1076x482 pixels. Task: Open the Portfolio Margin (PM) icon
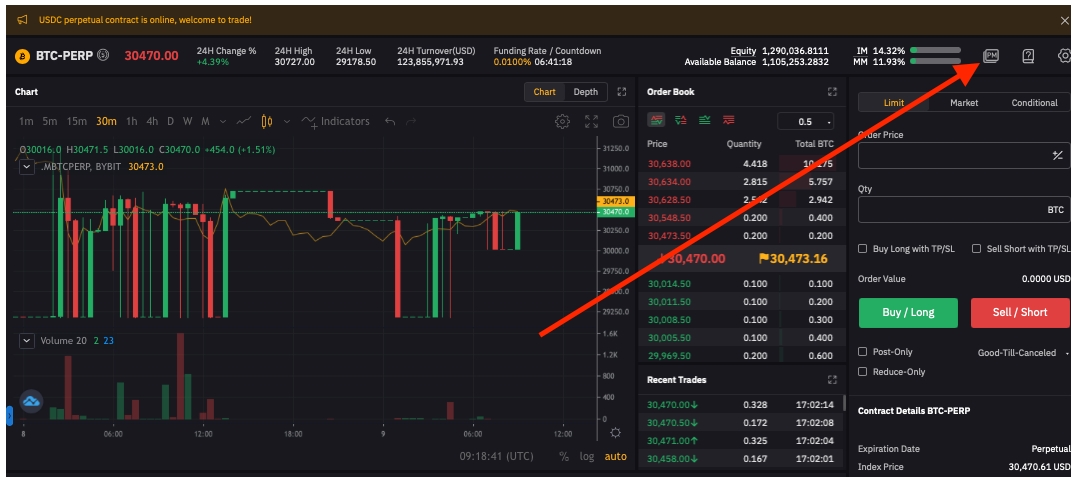[991, 56]
